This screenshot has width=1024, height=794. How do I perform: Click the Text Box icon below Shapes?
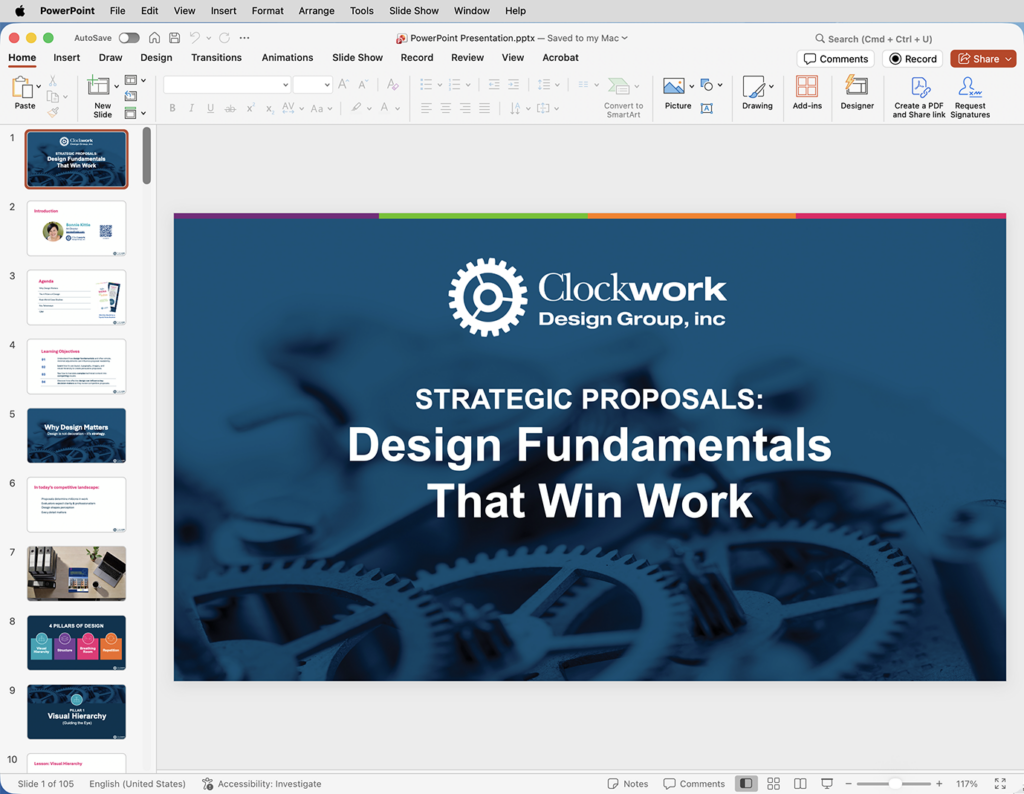point(707,108)
